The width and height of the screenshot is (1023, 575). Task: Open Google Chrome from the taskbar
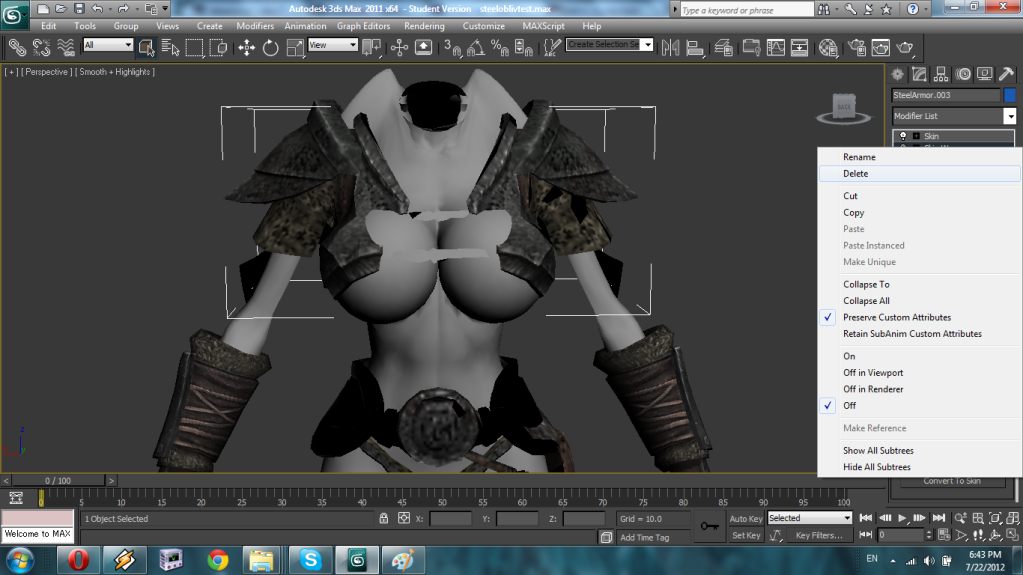[218, 560]
